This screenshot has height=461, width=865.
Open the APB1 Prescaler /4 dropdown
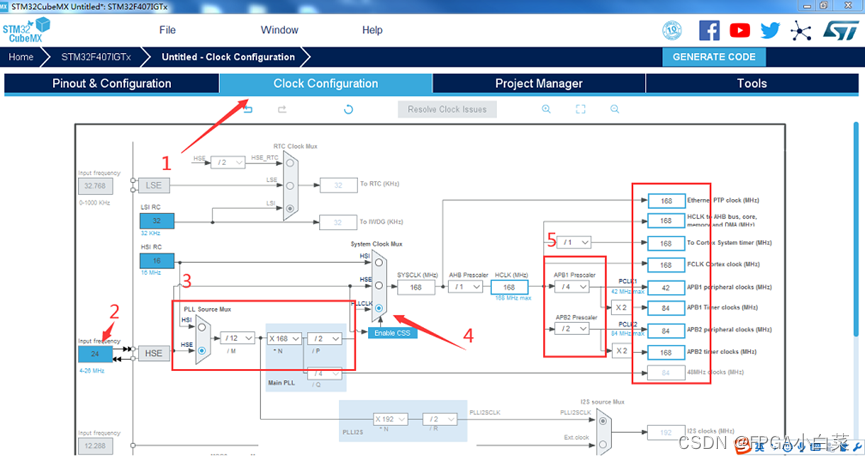coord(572,287)
